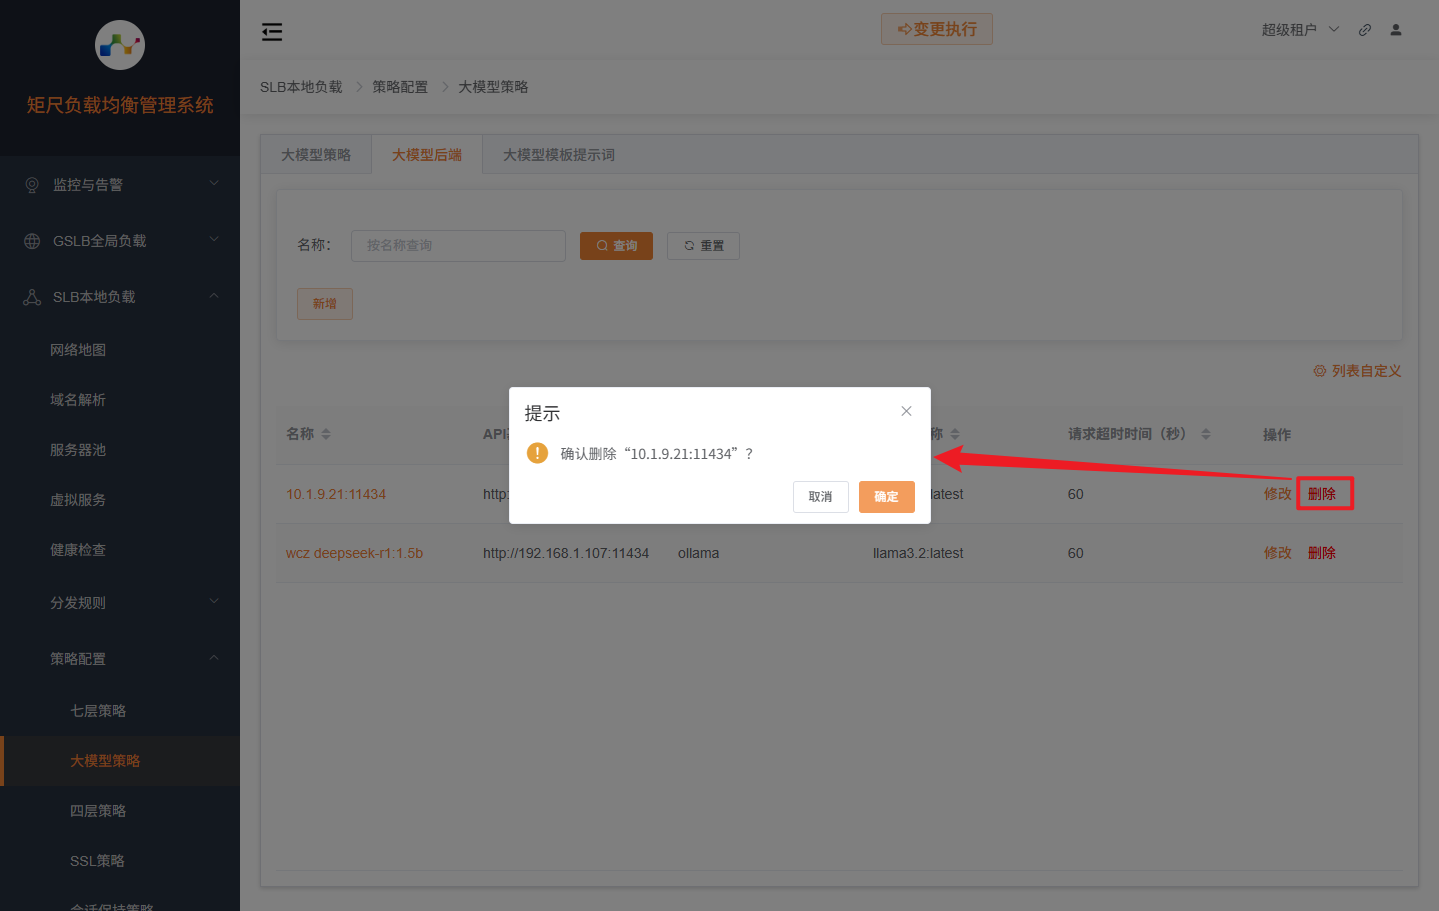Screen dimensions: 1439x911
Task: Open 健康检查 in sidebar
Action: pyautogui.click(x=78, y=550)
